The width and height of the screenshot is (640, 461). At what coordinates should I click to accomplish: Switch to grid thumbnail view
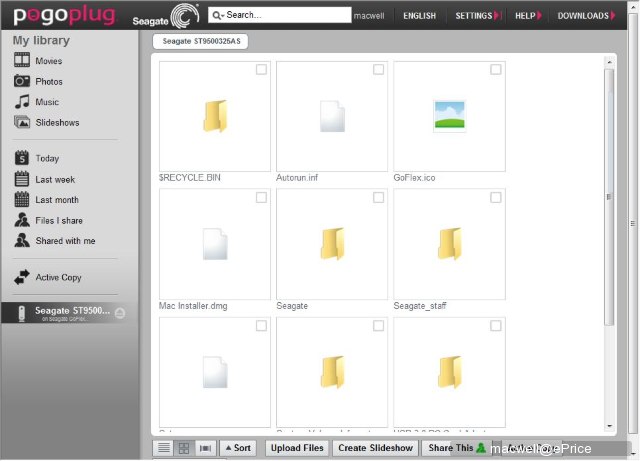(x=184, y=448)
